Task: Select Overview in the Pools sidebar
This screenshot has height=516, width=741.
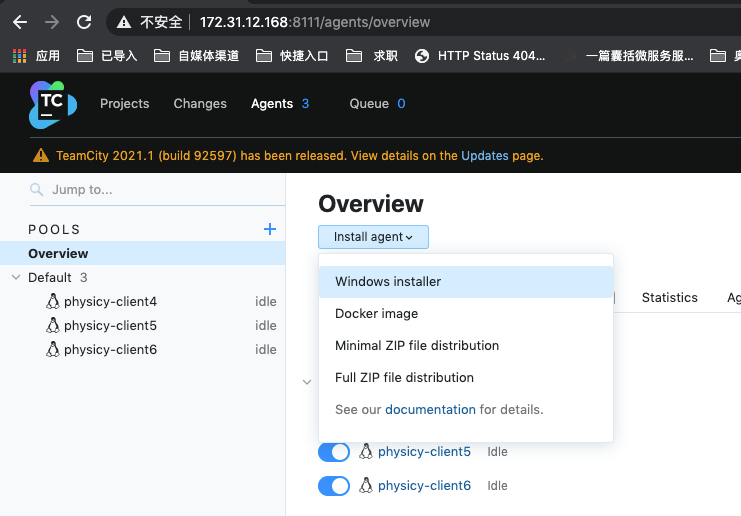Action: (142, 253)
